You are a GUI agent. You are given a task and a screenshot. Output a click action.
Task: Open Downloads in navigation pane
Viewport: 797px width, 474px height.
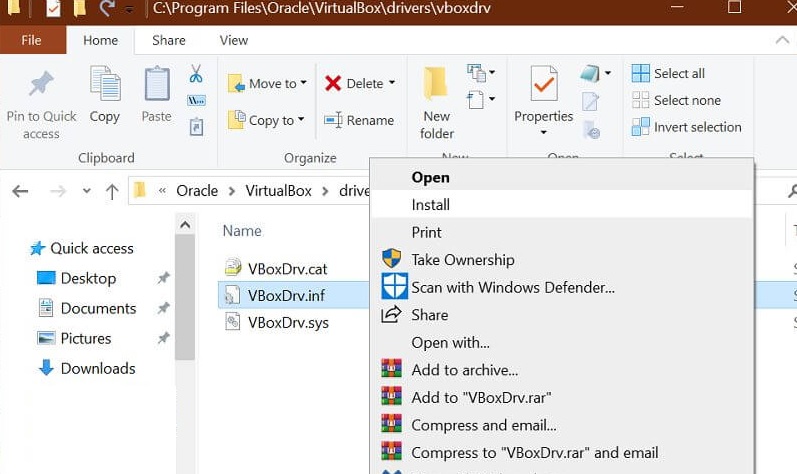coord(86,368)
